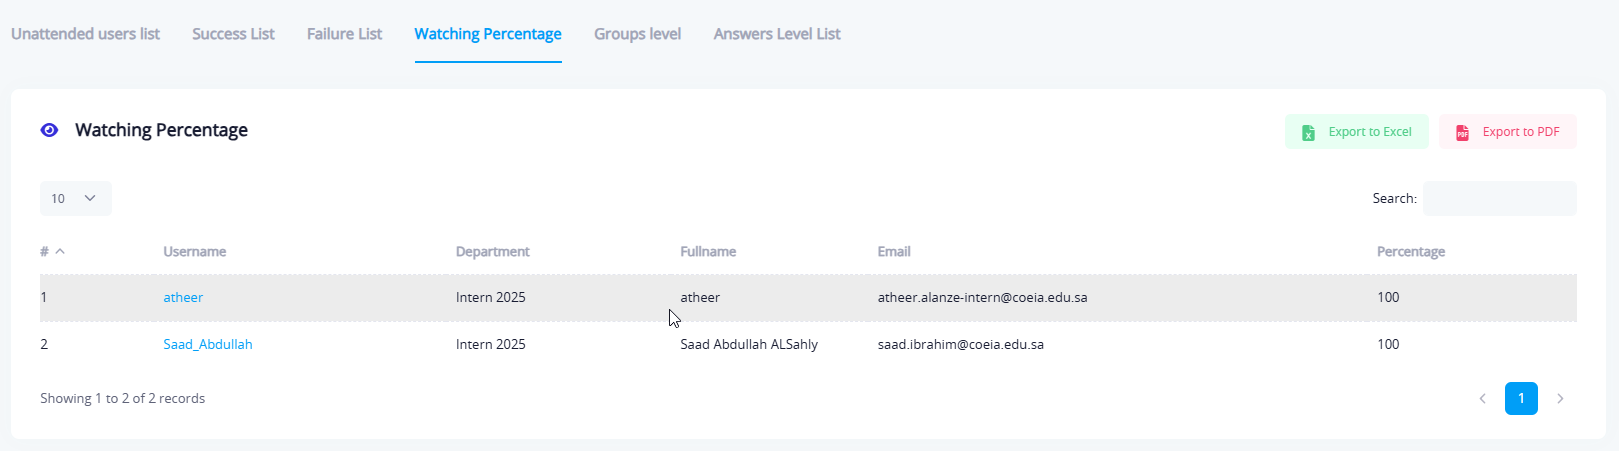The width and height of the screenshot is (1619, 451).
Task: View the Answers Level List tab
Action: point(777,34)
